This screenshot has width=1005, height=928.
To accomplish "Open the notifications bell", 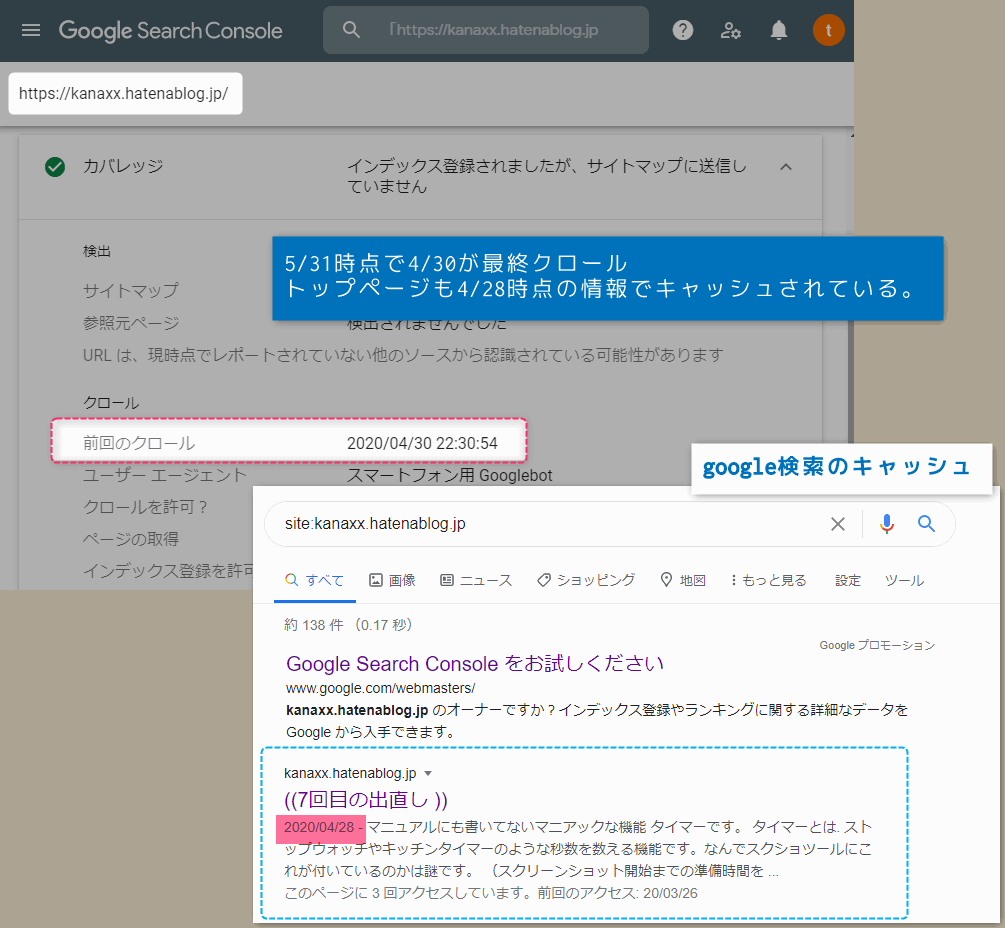I will click(x=779, y=30).
